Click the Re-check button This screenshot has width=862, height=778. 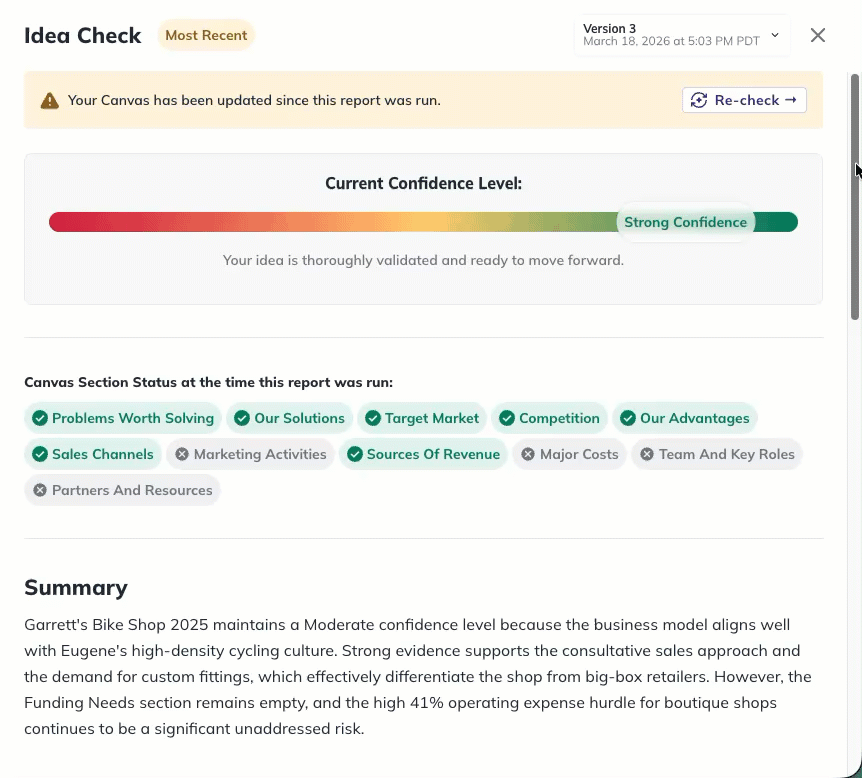(744, 100)
